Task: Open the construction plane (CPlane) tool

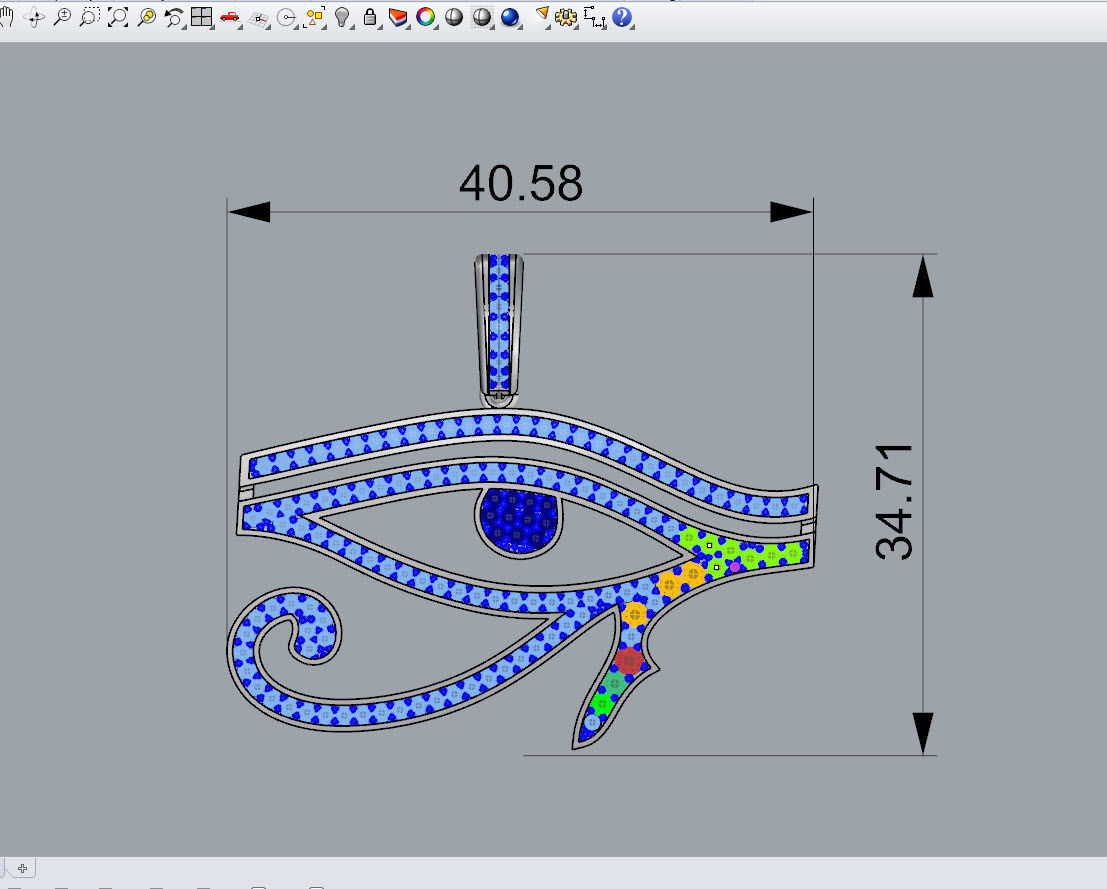Action: (258, 17)
